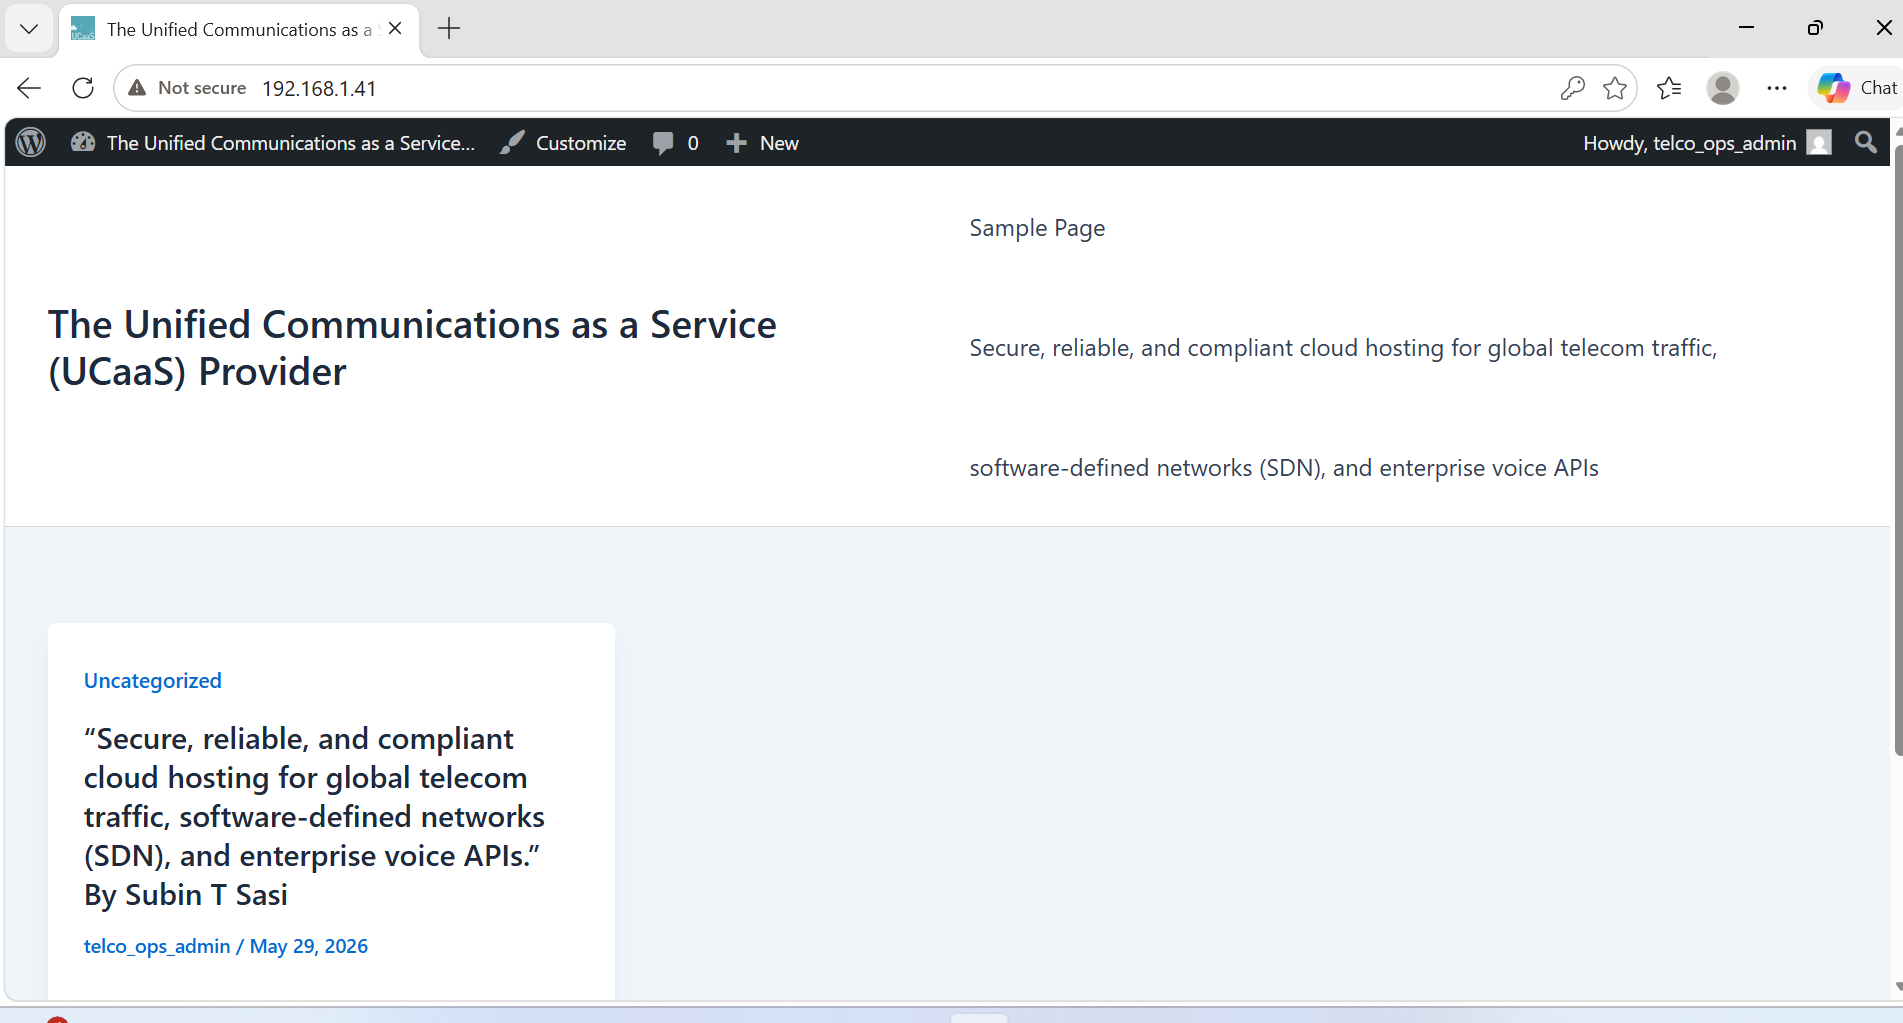Open a new browser tab
The height and width of the screenshot is (1023, 1903).
pos(449,29)
